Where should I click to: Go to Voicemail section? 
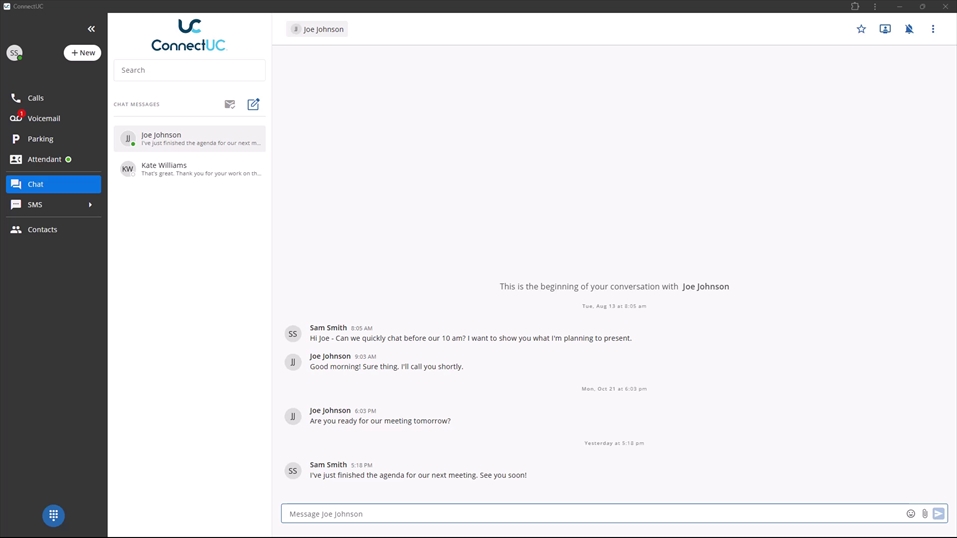pos(44,118)
